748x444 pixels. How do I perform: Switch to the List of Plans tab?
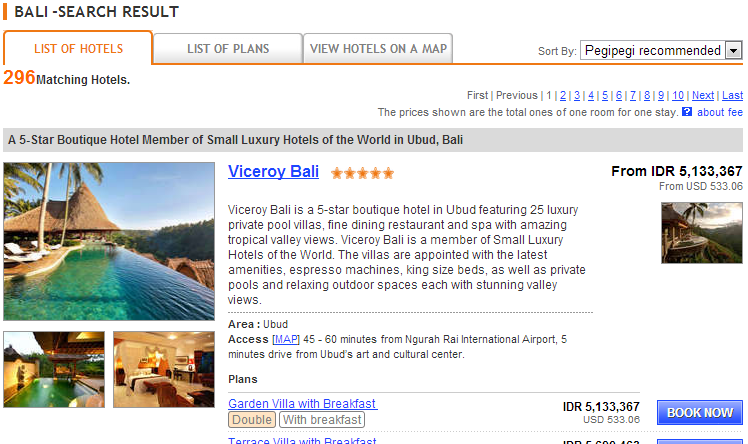[228, 49]
